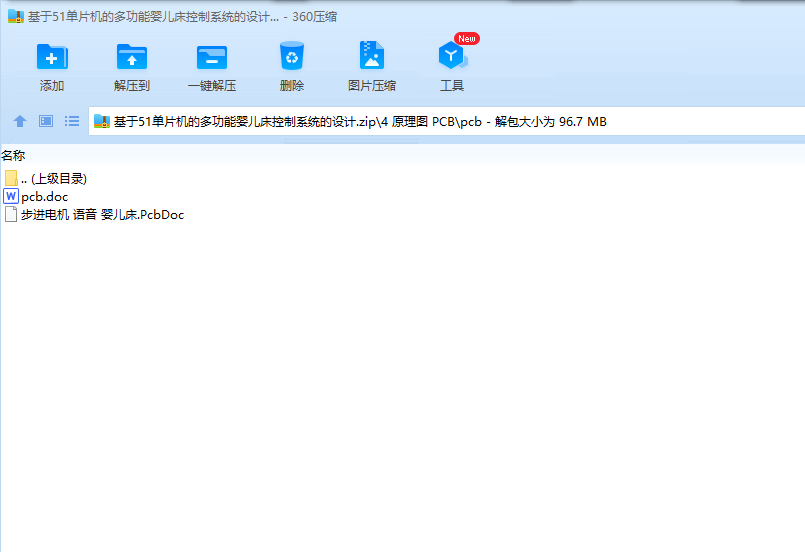
Task: Click the red New badge on 工具
Action: tap(467, 39)
